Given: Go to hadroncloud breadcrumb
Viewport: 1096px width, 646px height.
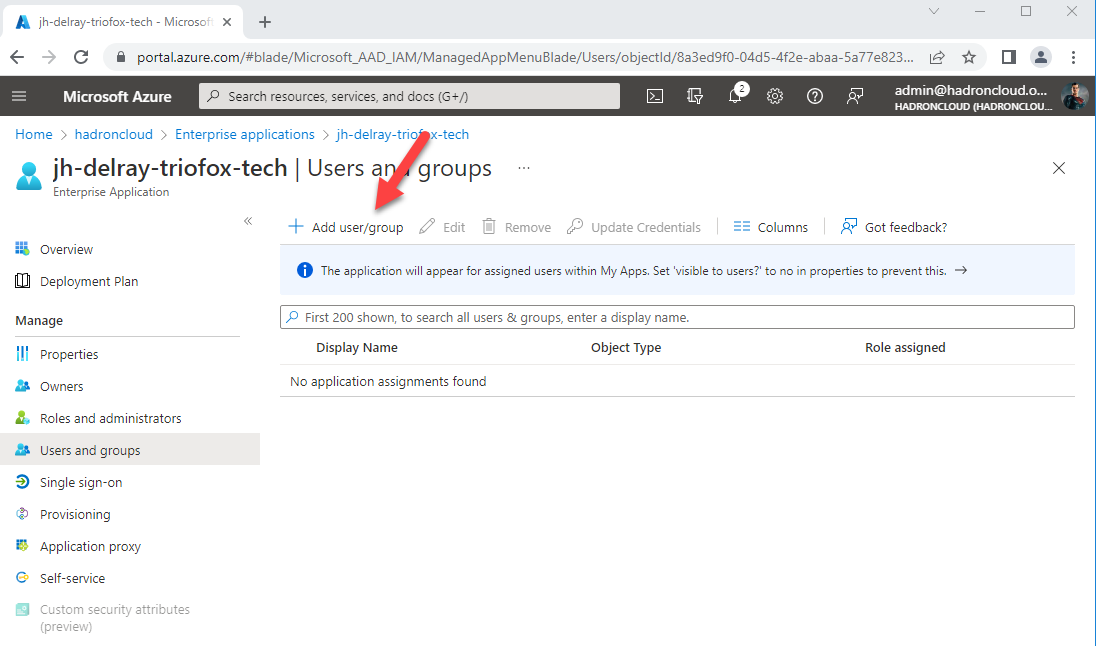Looking at the screenshot, I should 113,134.
